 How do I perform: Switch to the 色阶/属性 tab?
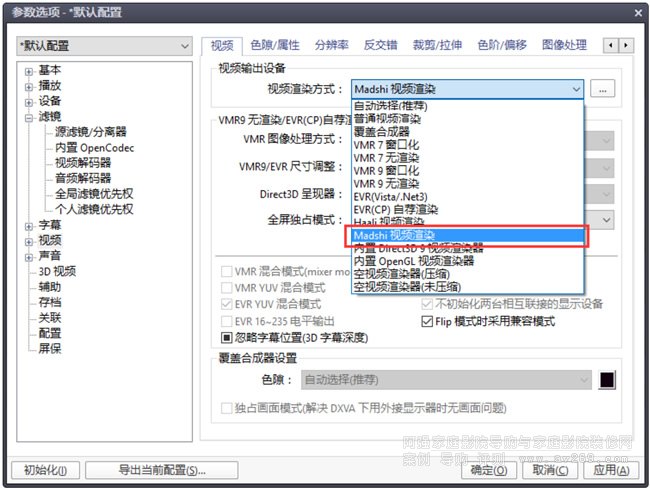pos(274,45)
